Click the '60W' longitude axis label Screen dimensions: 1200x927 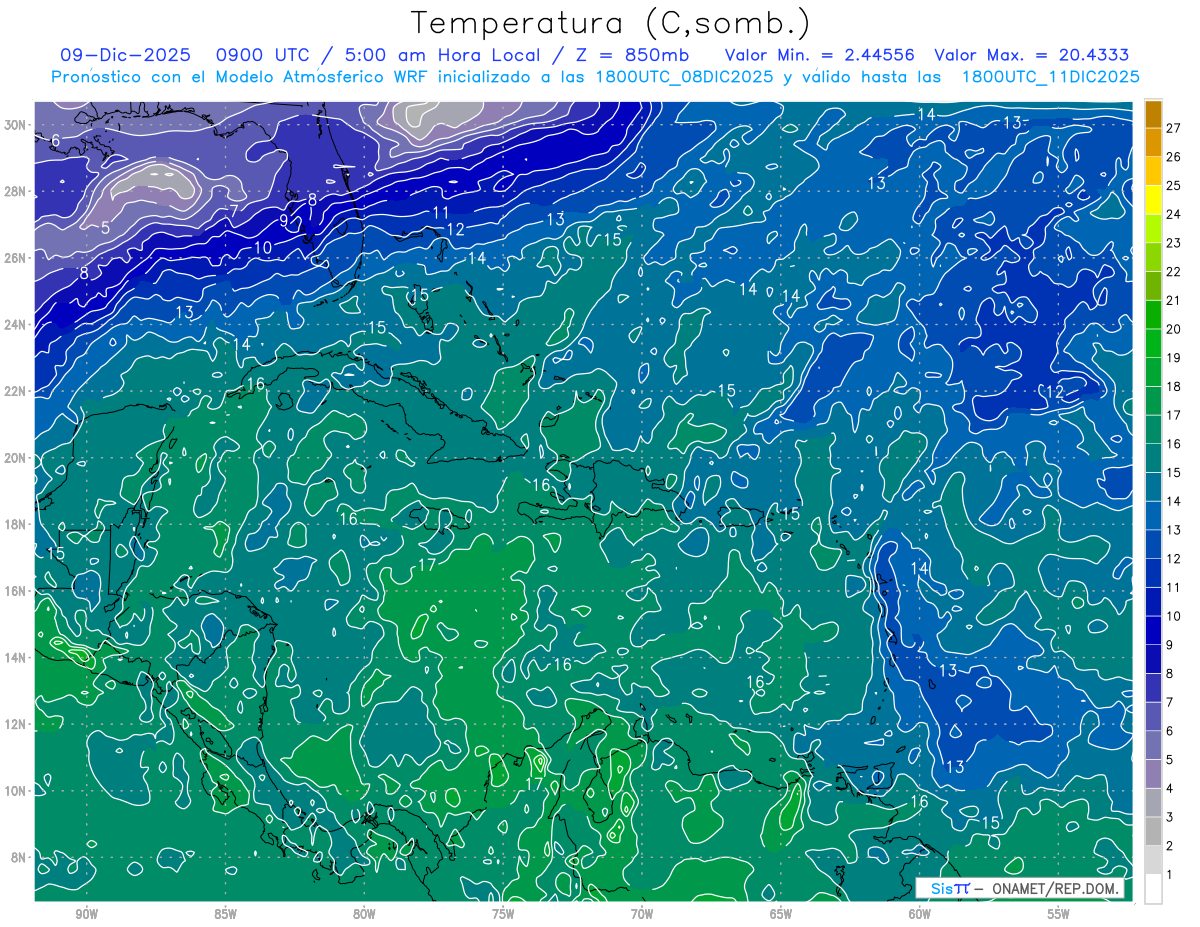920,914
